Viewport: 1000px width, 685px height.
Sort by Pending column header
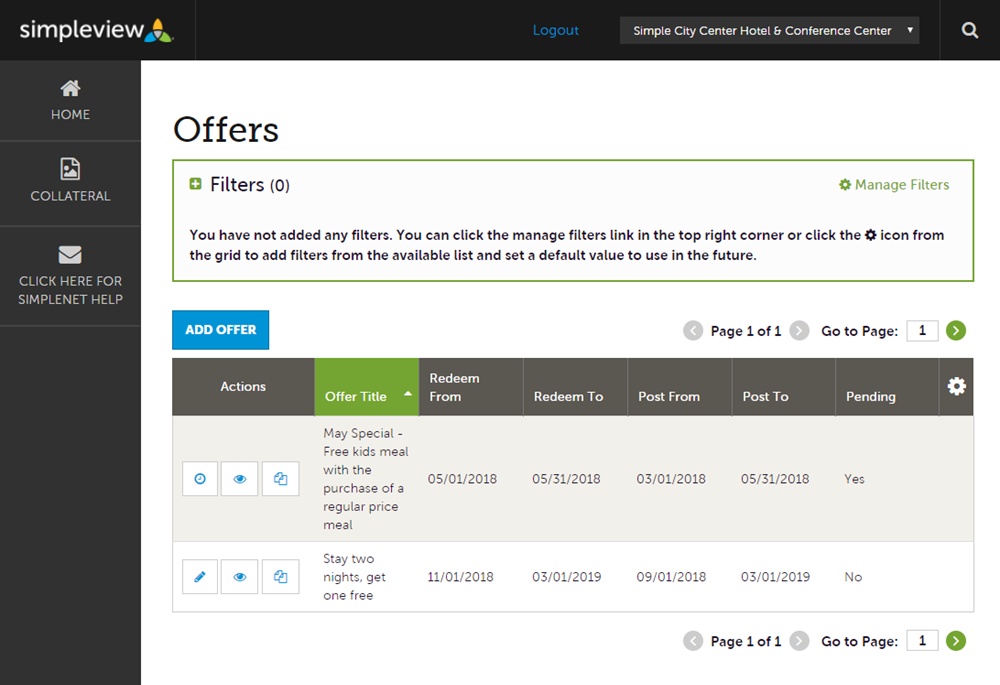(x=887, y=387)
